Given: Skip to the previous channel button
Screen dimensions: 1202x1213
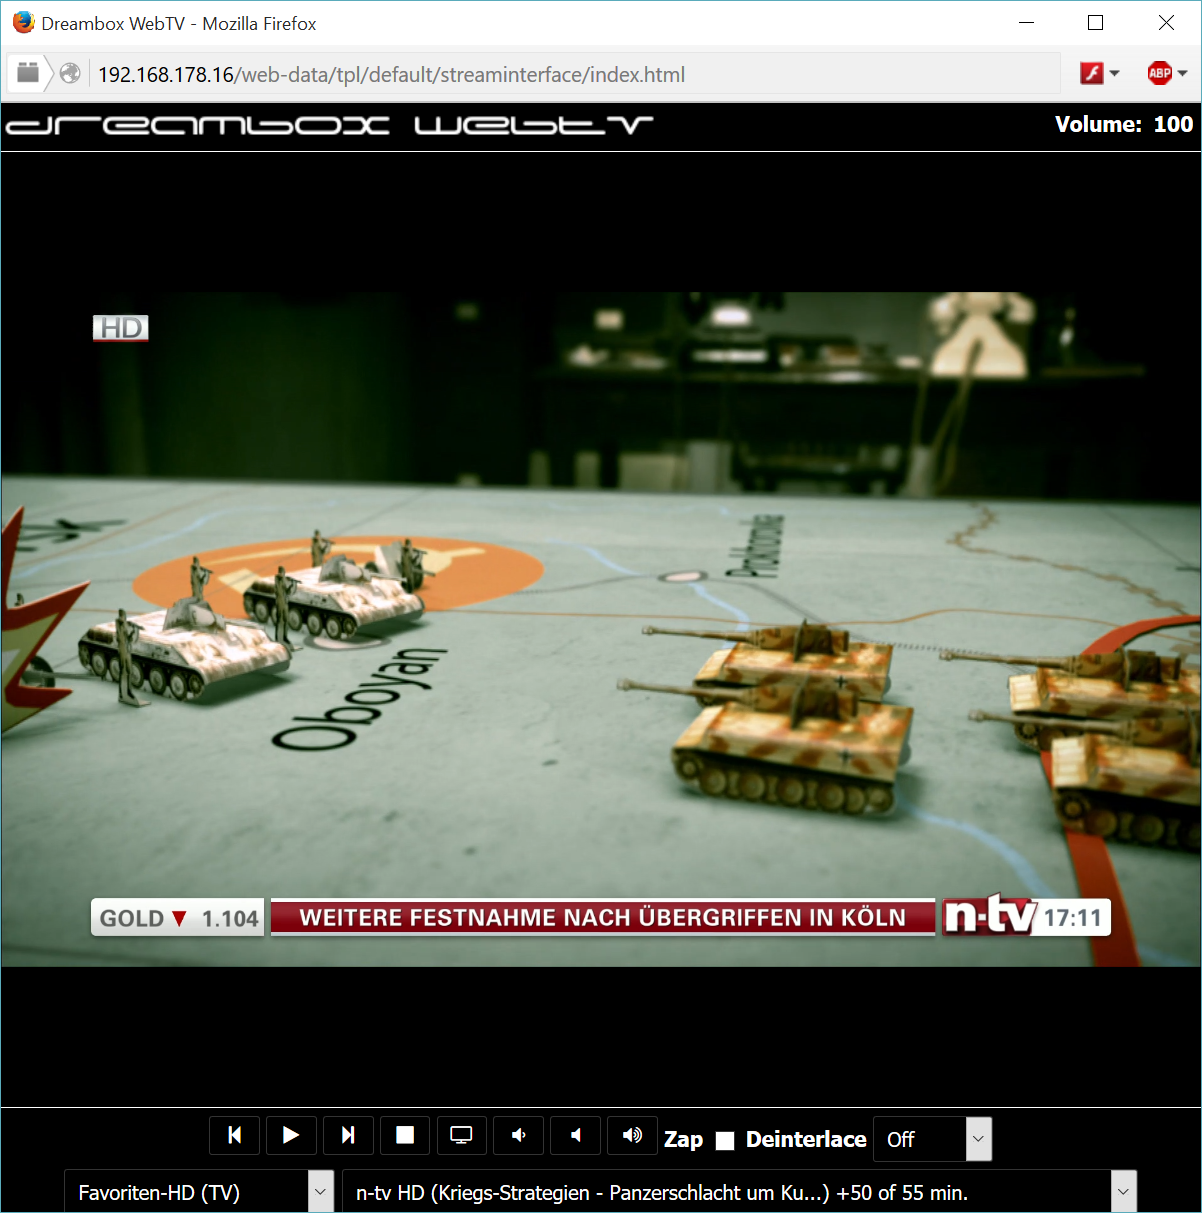Looking at the screenshot, I should [x=234, y=1135].
